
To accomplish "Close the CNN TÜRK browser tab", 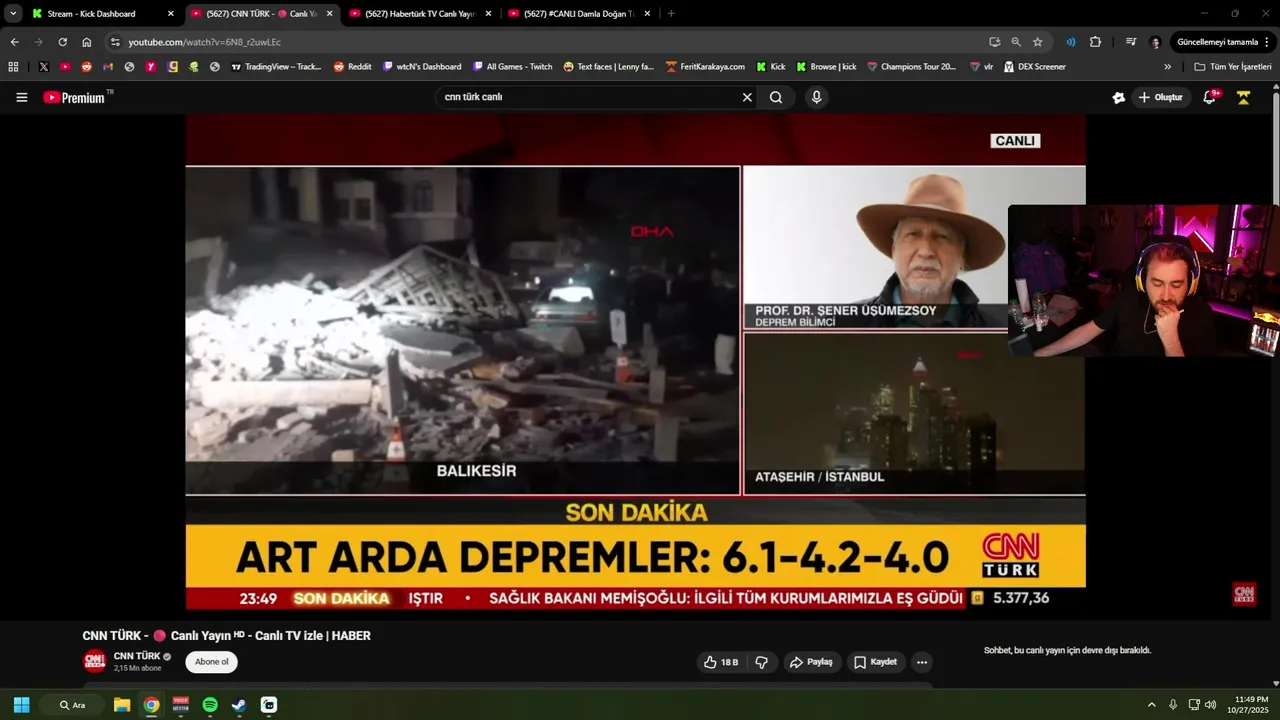I will click(329, 14).
